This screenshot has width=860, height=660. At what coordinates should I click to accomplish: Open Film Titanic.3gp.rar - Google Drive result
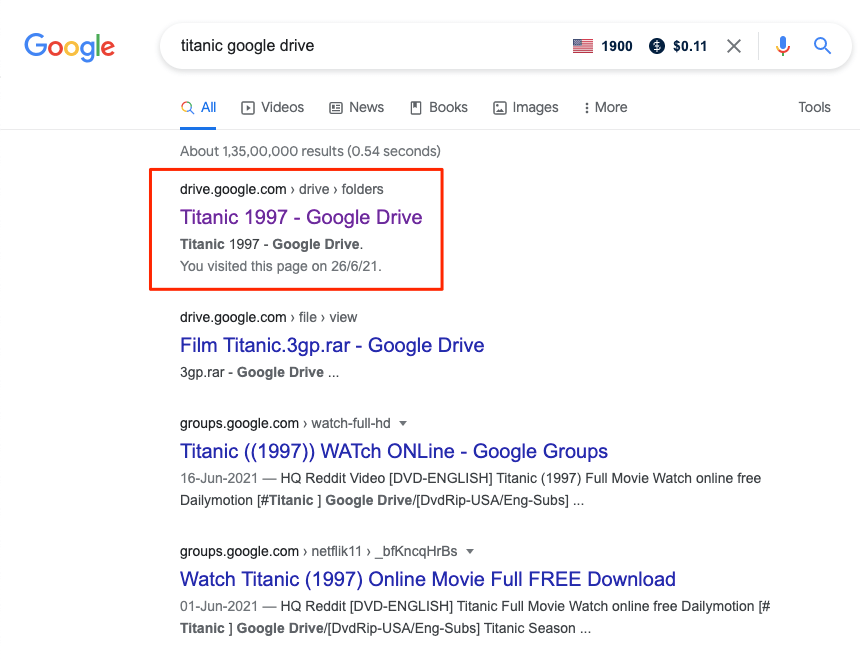332,346
